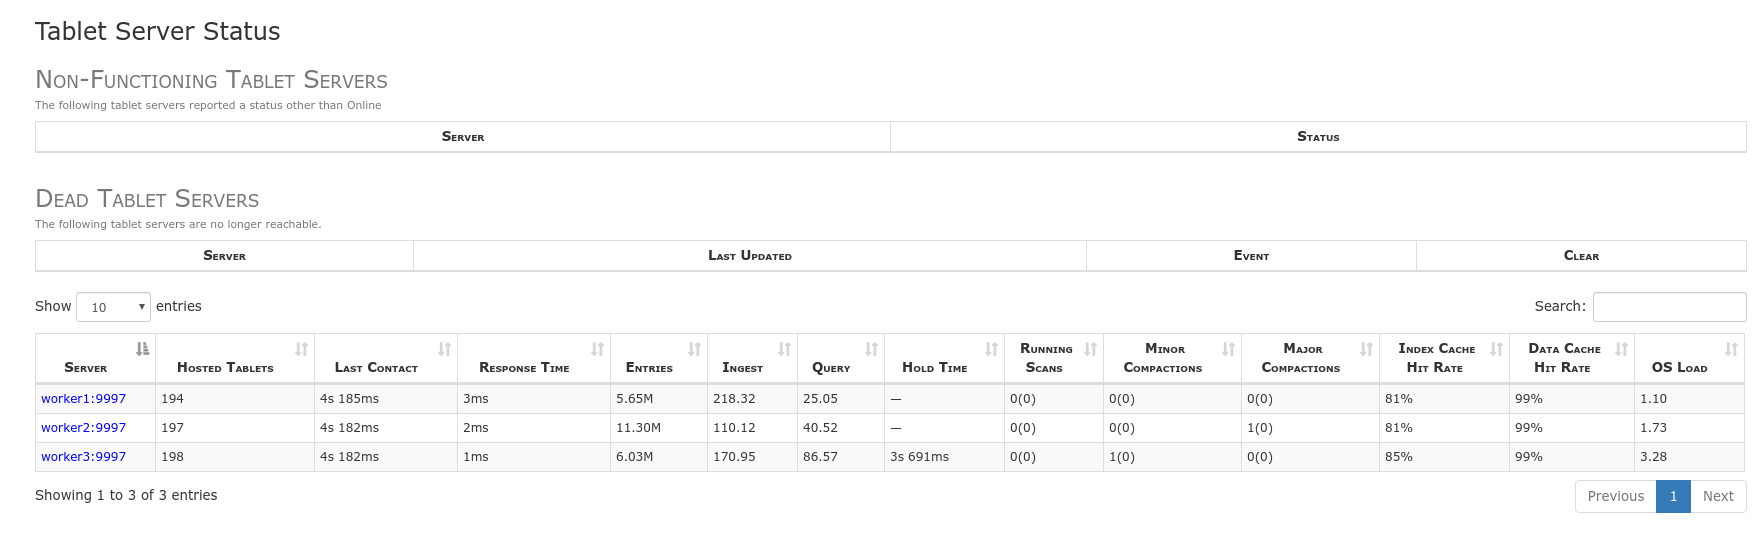Click Ingest value 218.32
The height and width of the screenshot is (534, 1763).
[x=734, y=399]
